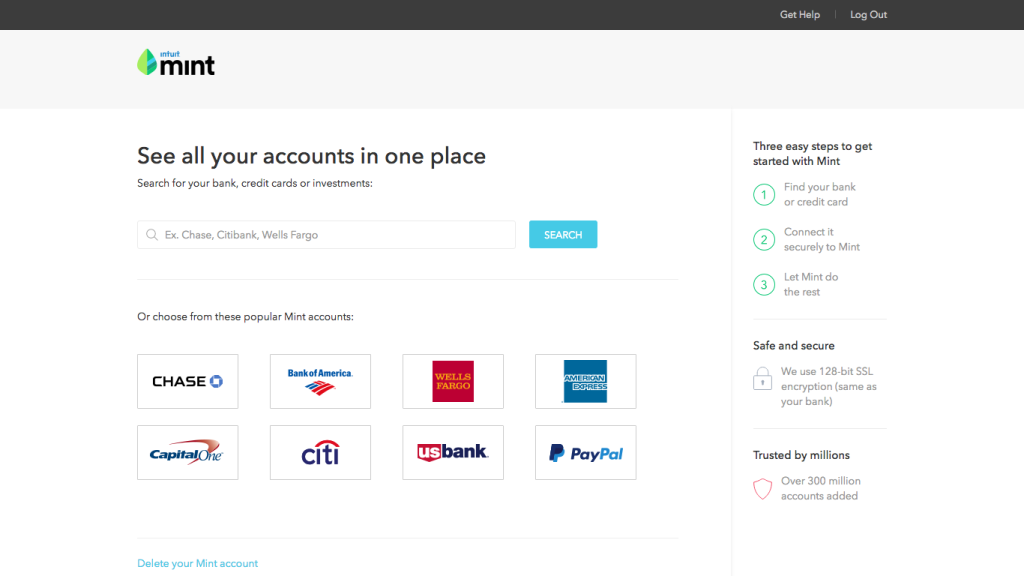Click the shield icon under Trusted by millions
1024x576 pixels.
pos(763,489)
